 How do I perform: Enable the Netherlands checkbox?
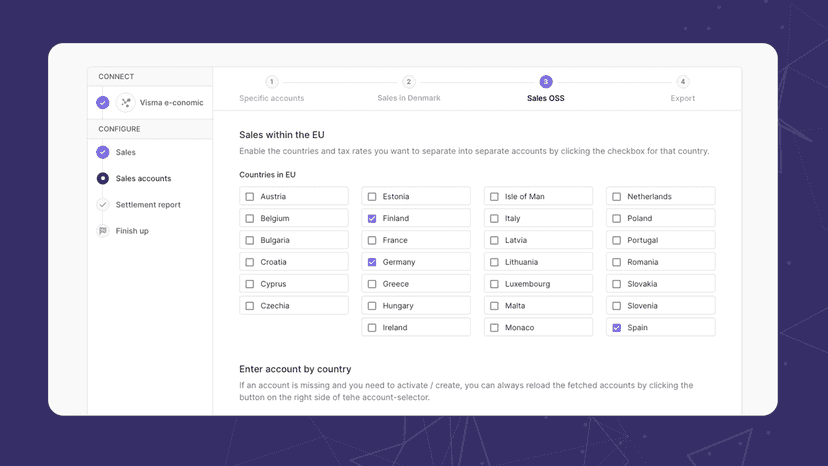(x=616, y=197)
